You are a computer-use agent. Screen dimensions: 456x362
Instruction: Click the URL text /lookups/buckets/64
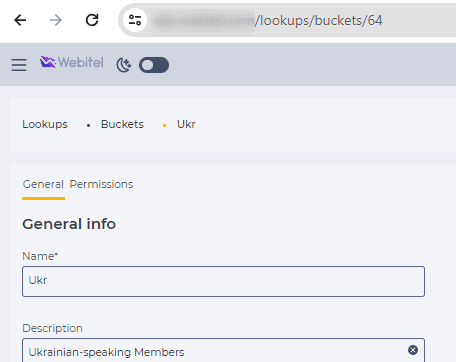[x=318, y=21]
